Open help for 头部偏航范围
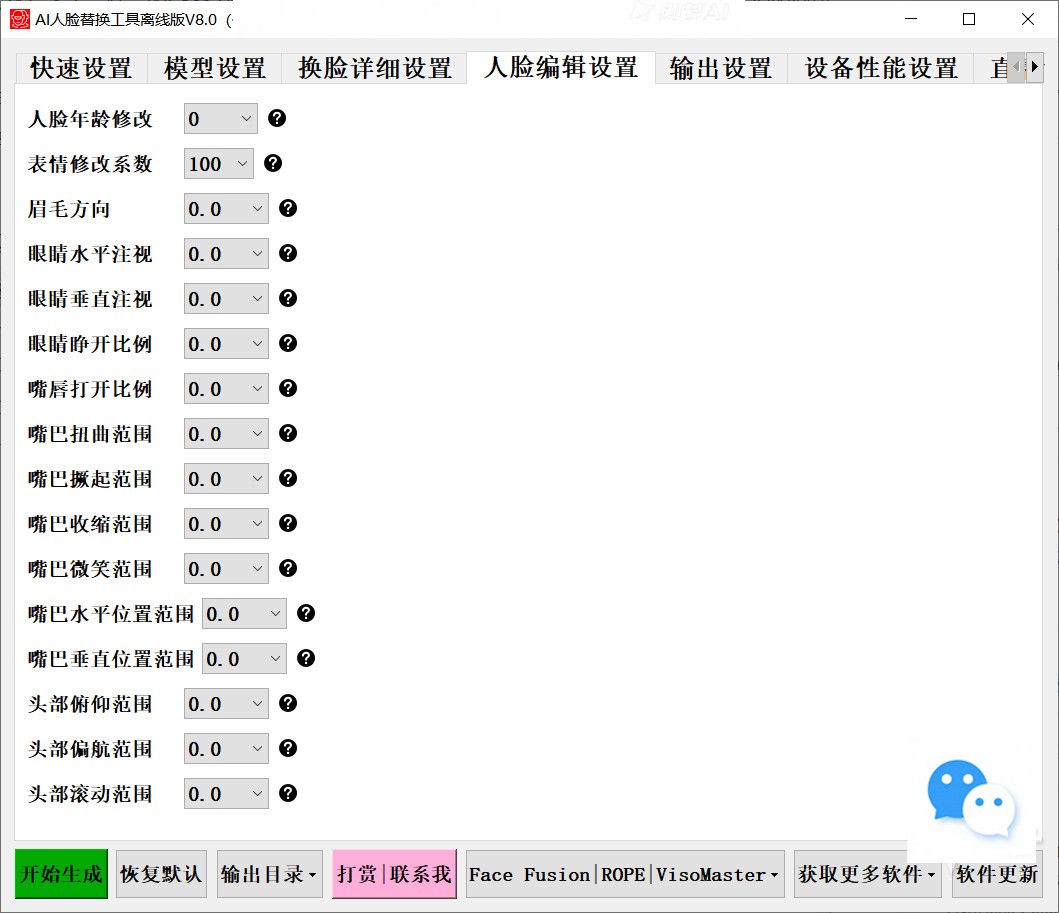The height and width of the screenshot is (913, 1059). coord(288,748)
